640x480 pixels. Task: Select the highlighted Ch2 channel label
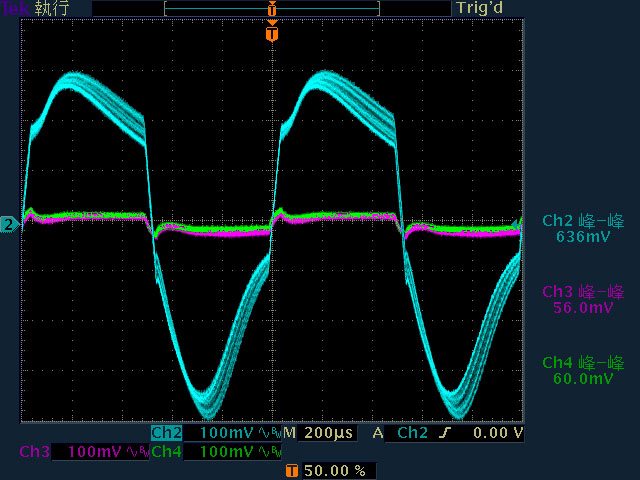click(165, 433)
